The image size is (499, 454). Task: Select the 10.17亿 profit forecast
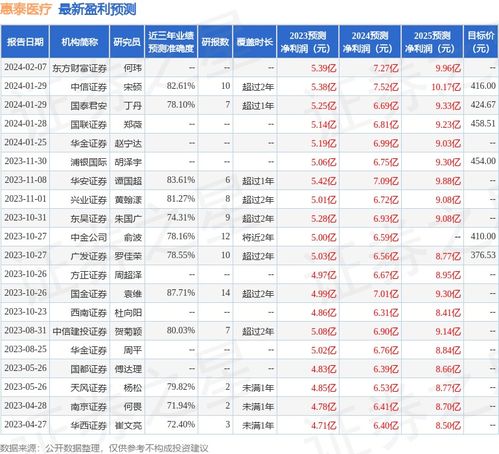click(x=446, y=87)
